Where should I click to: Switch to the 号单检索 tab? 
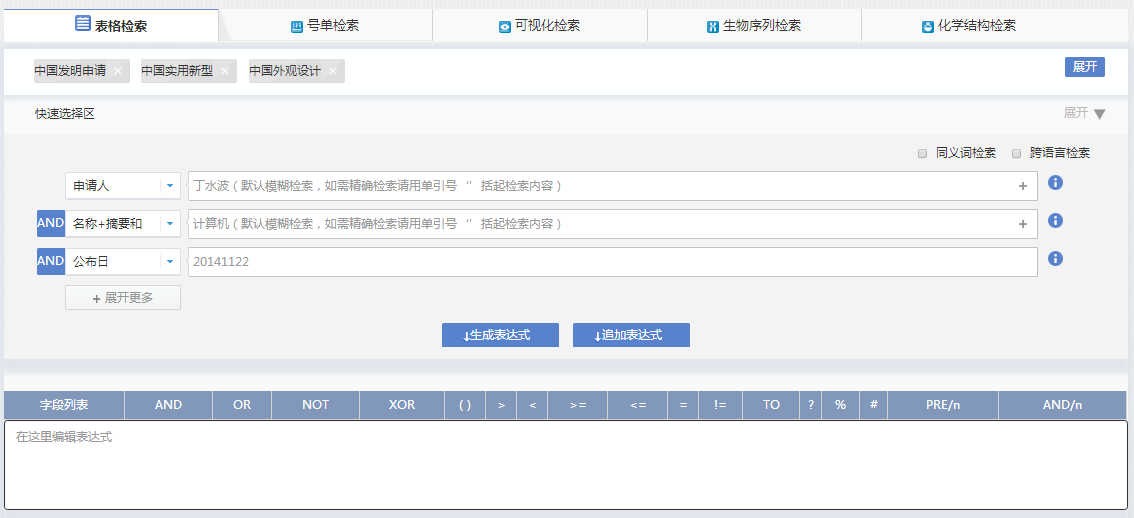point(325,26)
